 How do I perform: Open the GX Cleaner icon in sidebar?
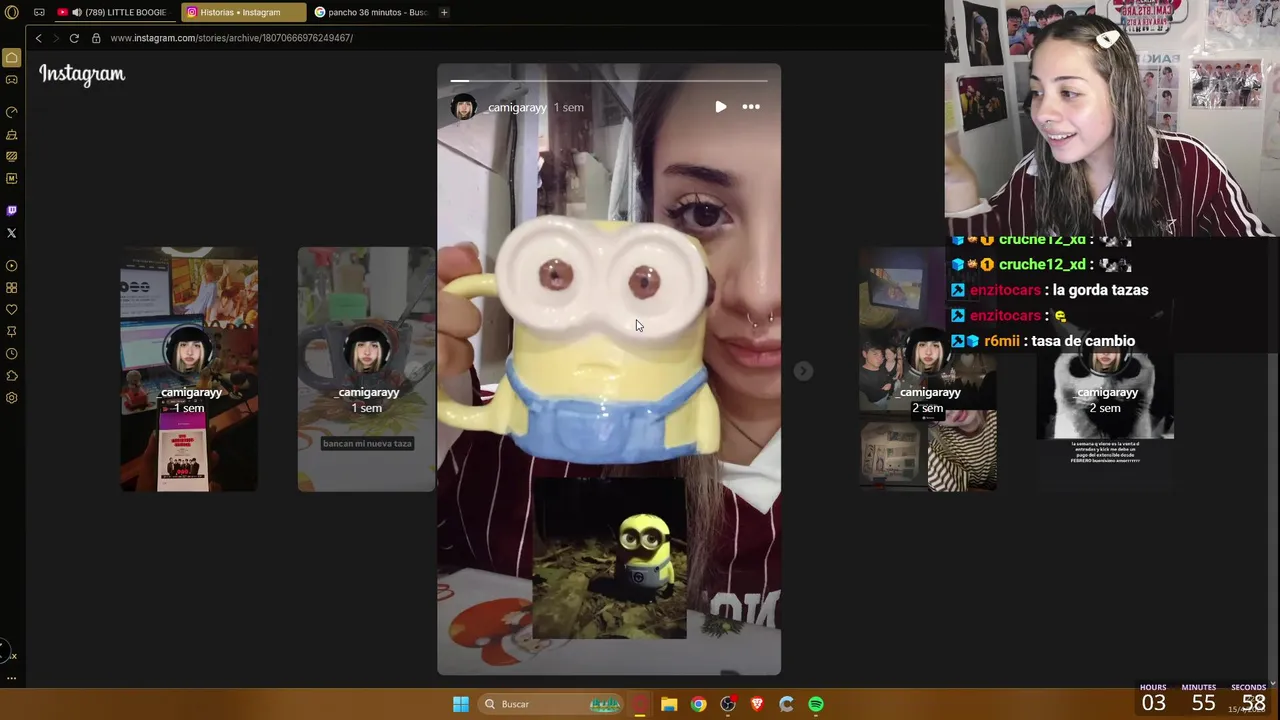point(12,134)
